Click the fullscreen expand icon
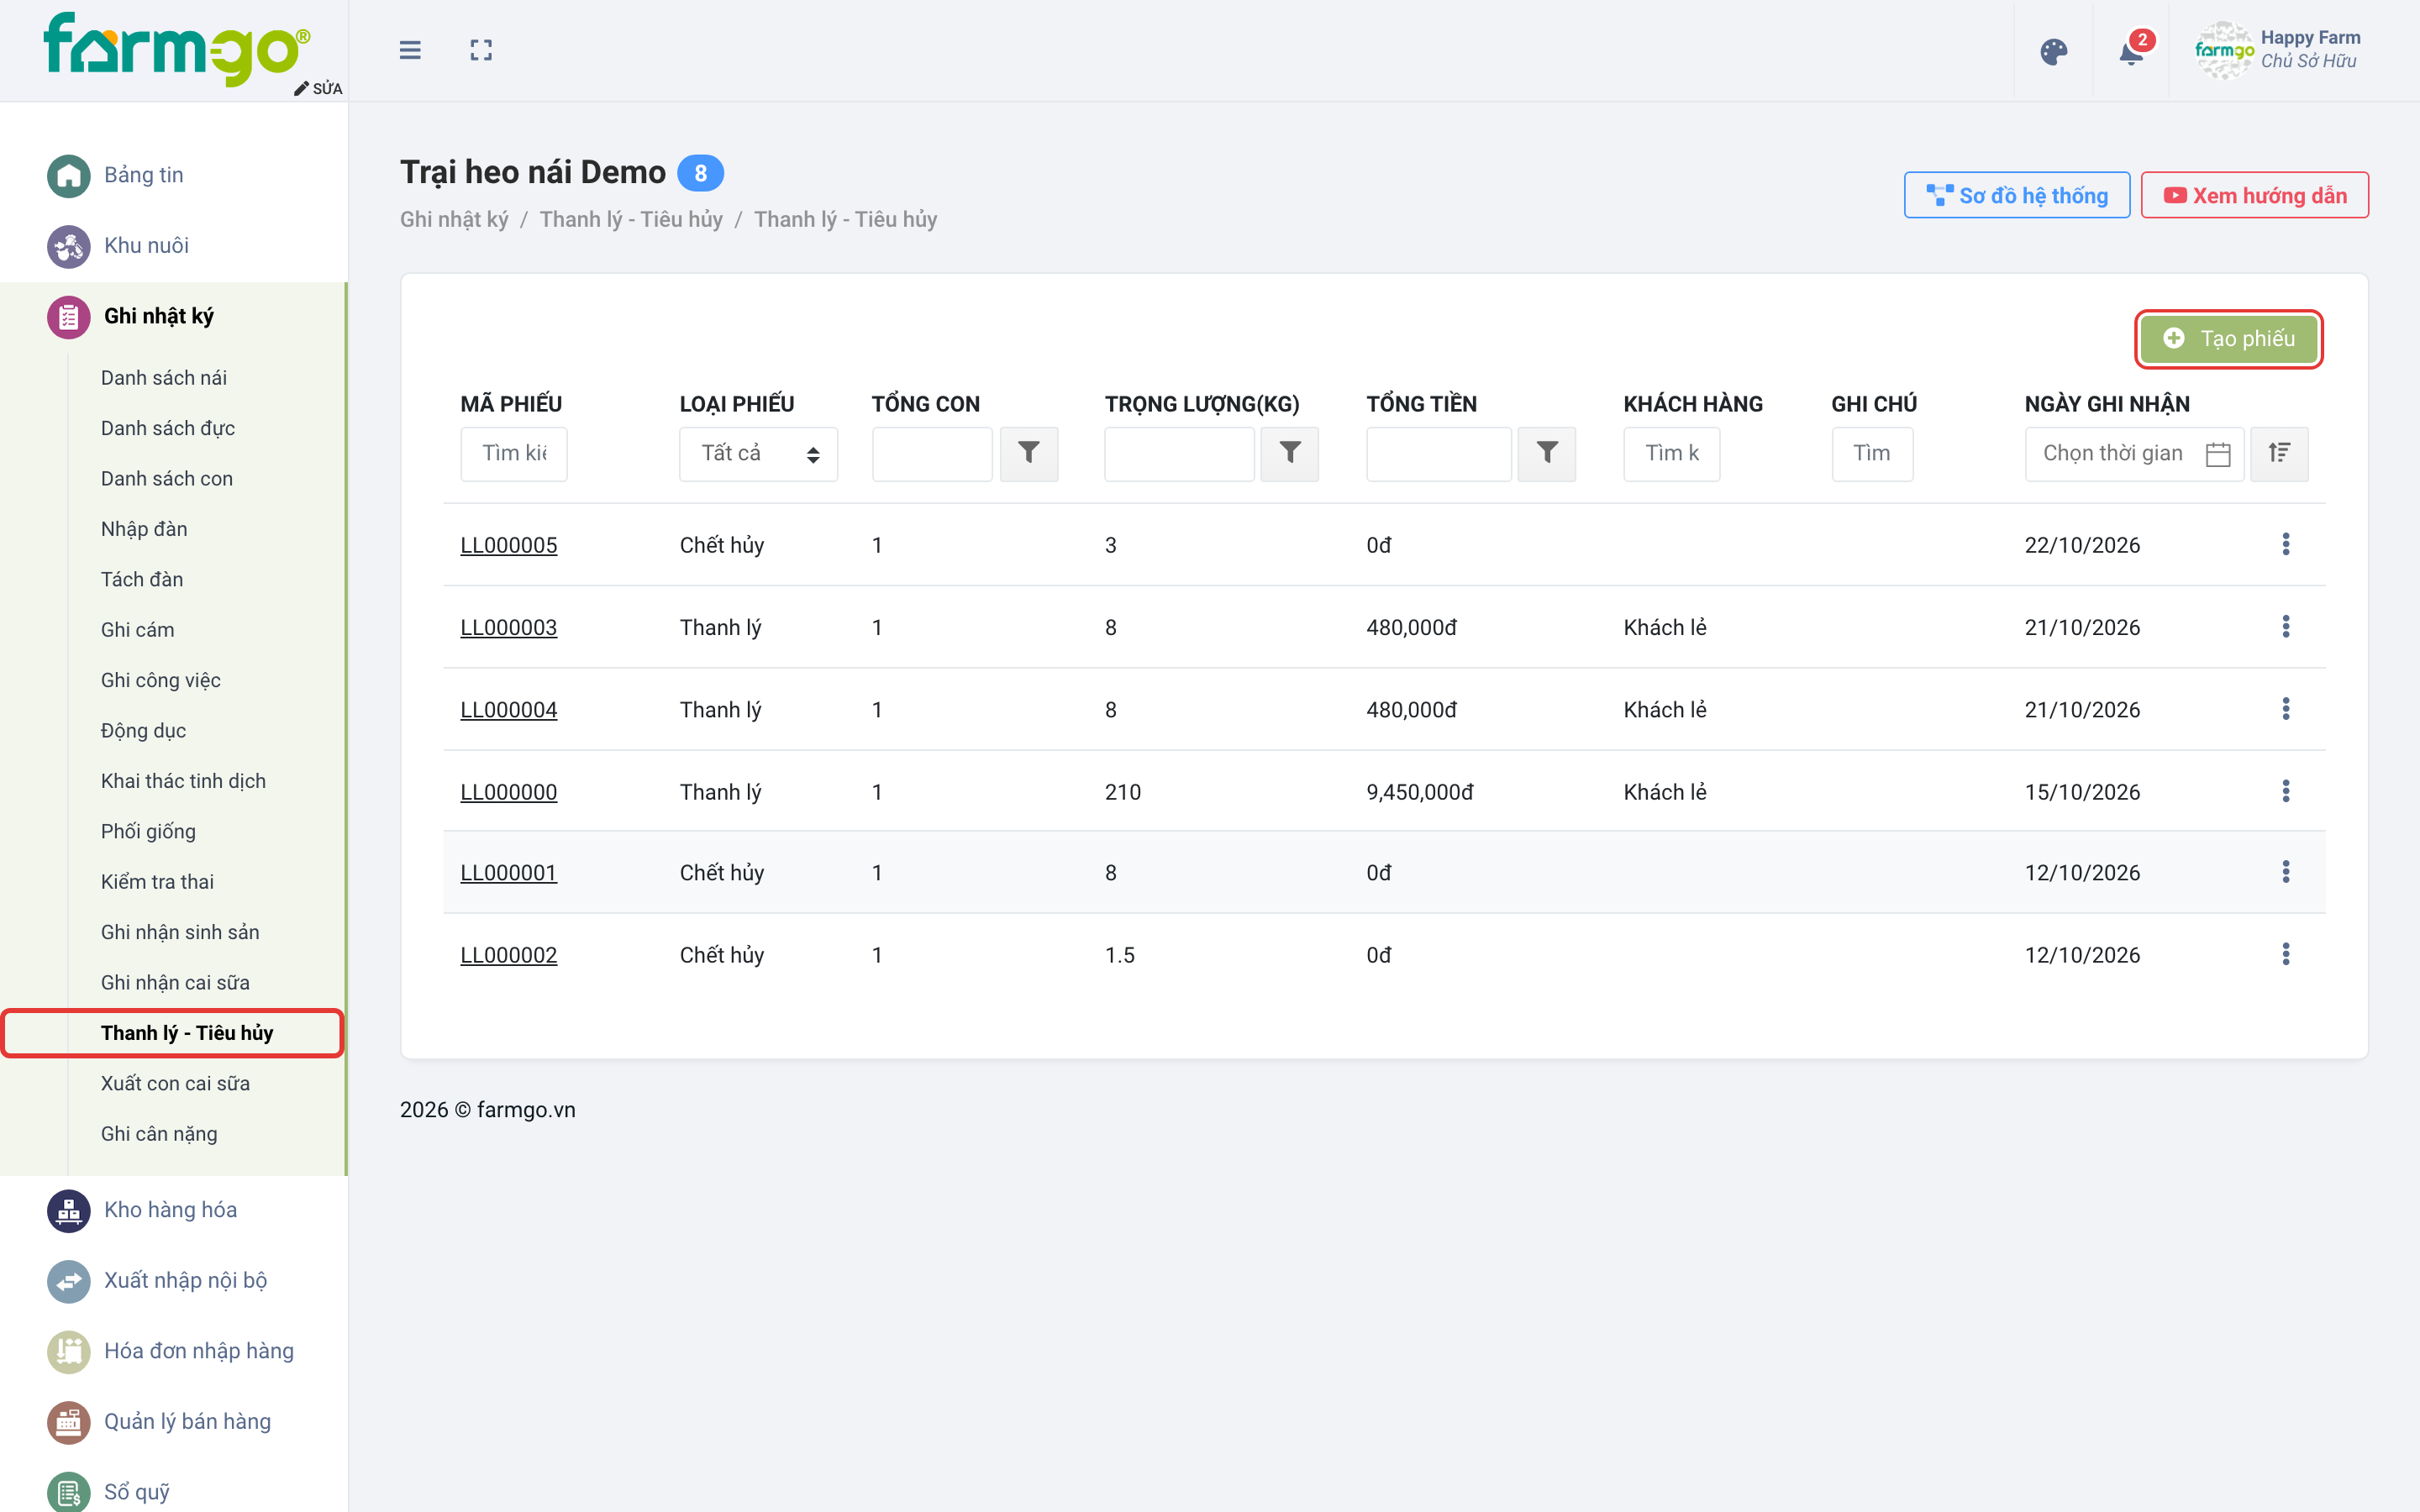Image resolution: width=2420 pixels, height=1512 pixels. click(x=481, y=50)
